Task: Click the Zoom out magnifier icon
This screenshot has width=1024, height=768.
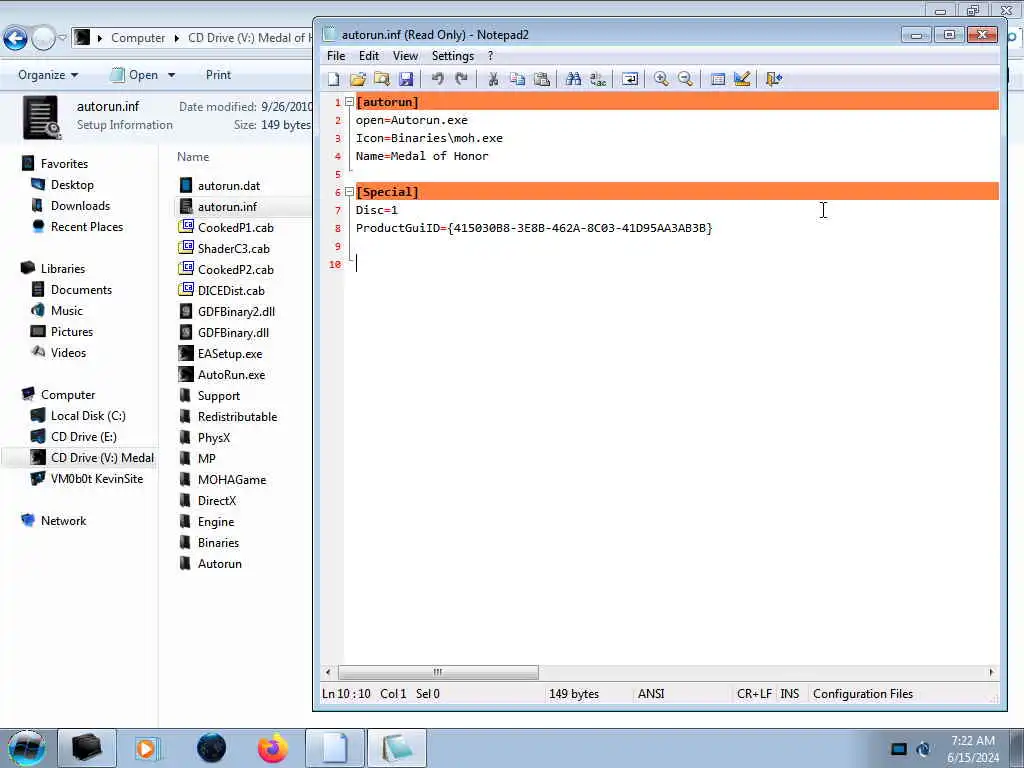Action: (685, 80)
